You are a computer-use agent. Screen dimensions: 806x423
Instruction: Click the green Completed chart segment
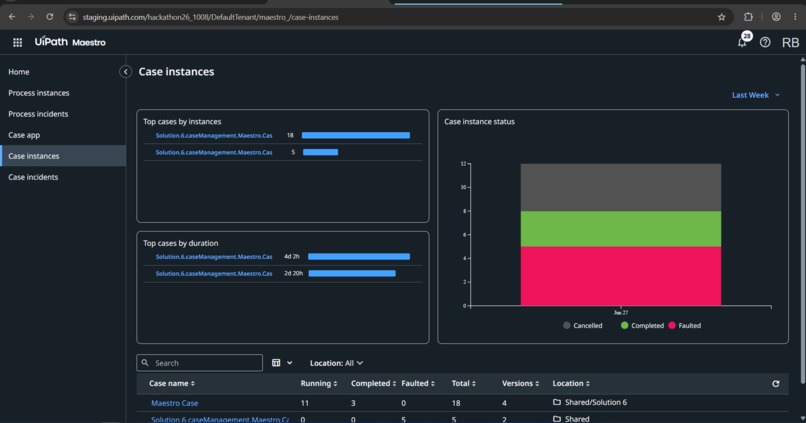click(620, 229)
